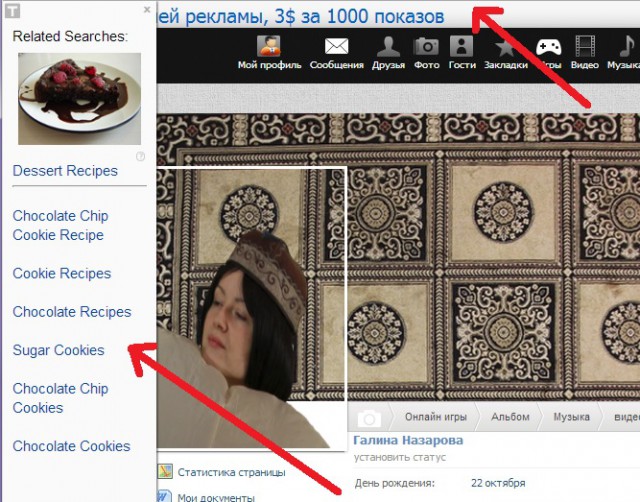Open Видео film icon
The width and height of the screenshot is (640, 502).
[x=585, y=46]
